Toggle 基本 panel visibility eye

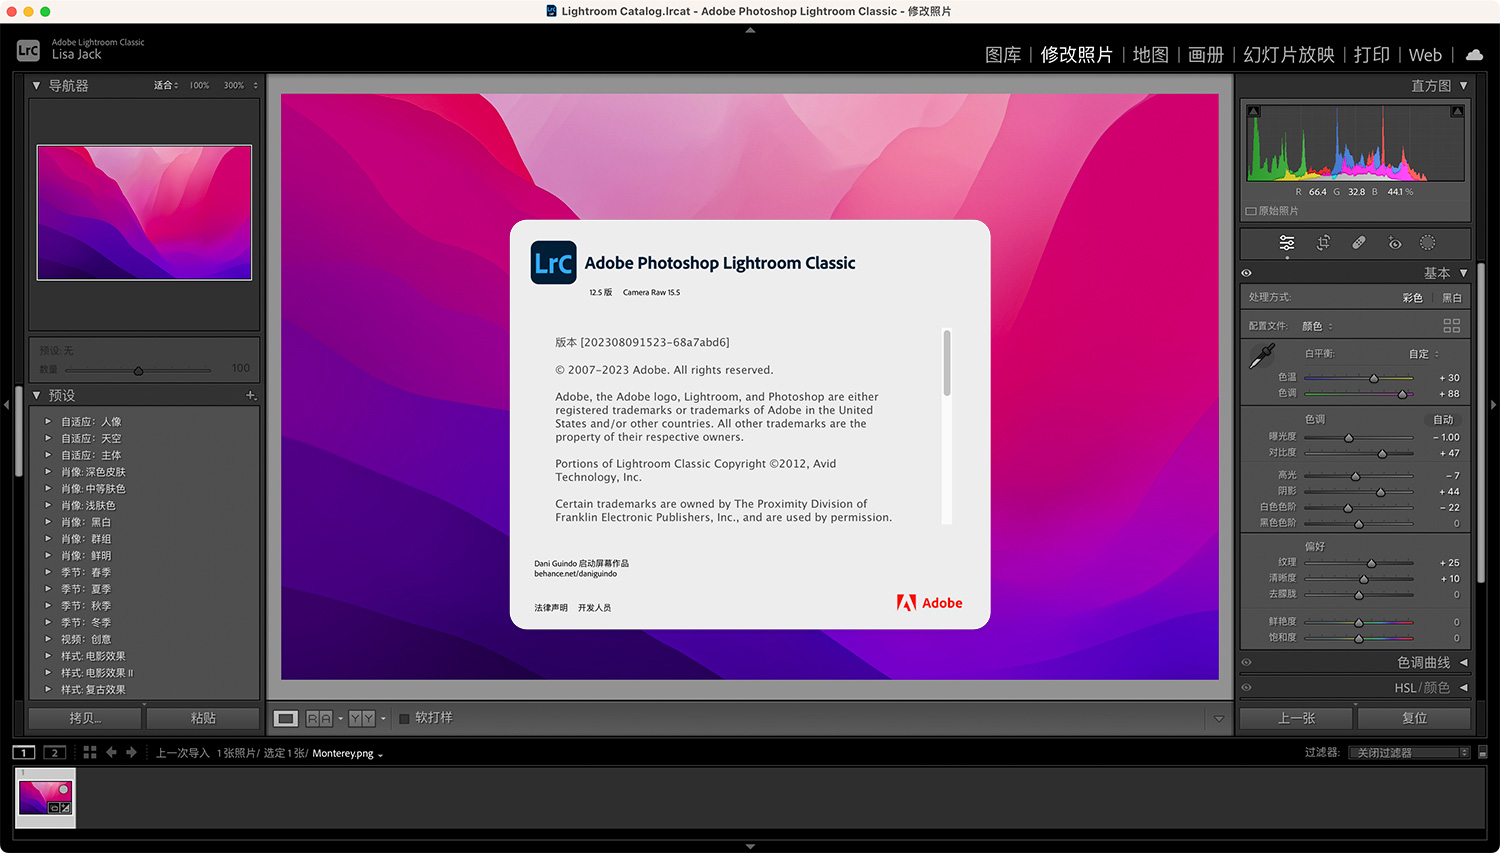(x=1246, y=273)
